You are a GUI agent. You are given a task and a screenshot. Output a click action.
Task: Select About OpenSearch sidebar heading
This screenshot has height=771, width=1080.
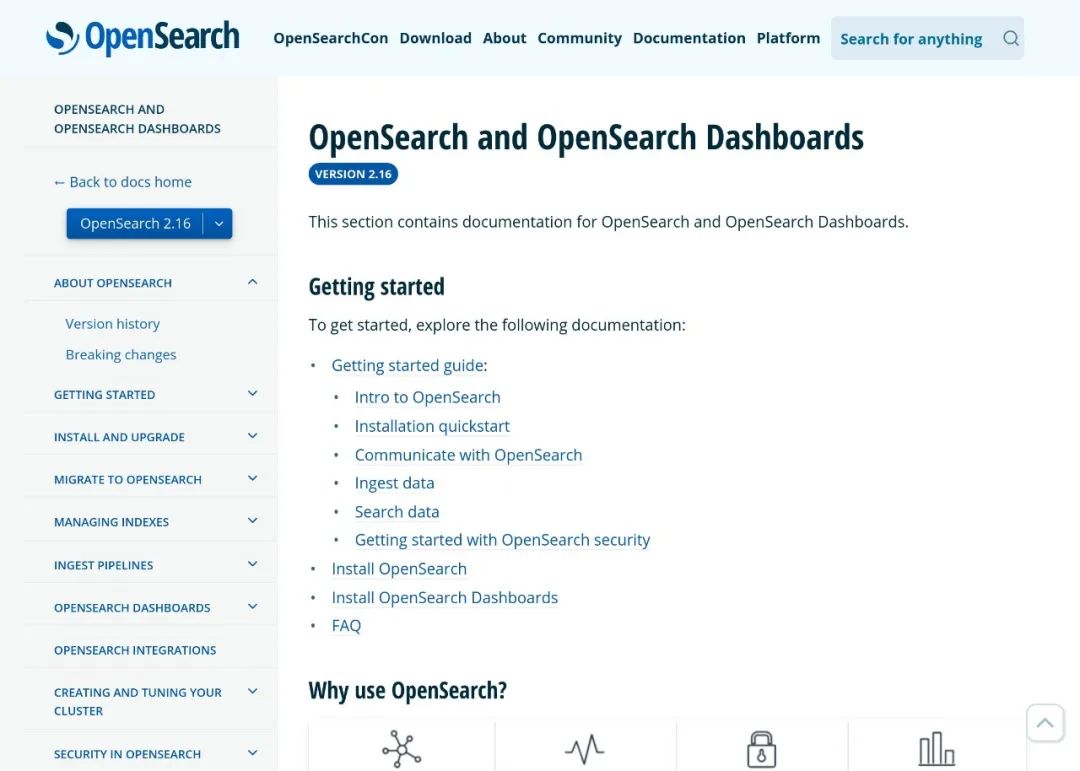click(113, 283)
